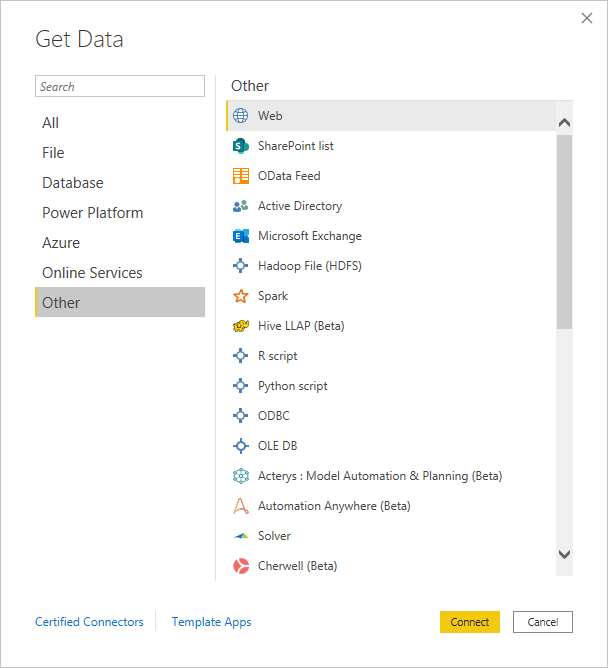This screenshot has height=668, width=608.
Task: Choose "Active Directory" text
Action: (x=300, y=206)
